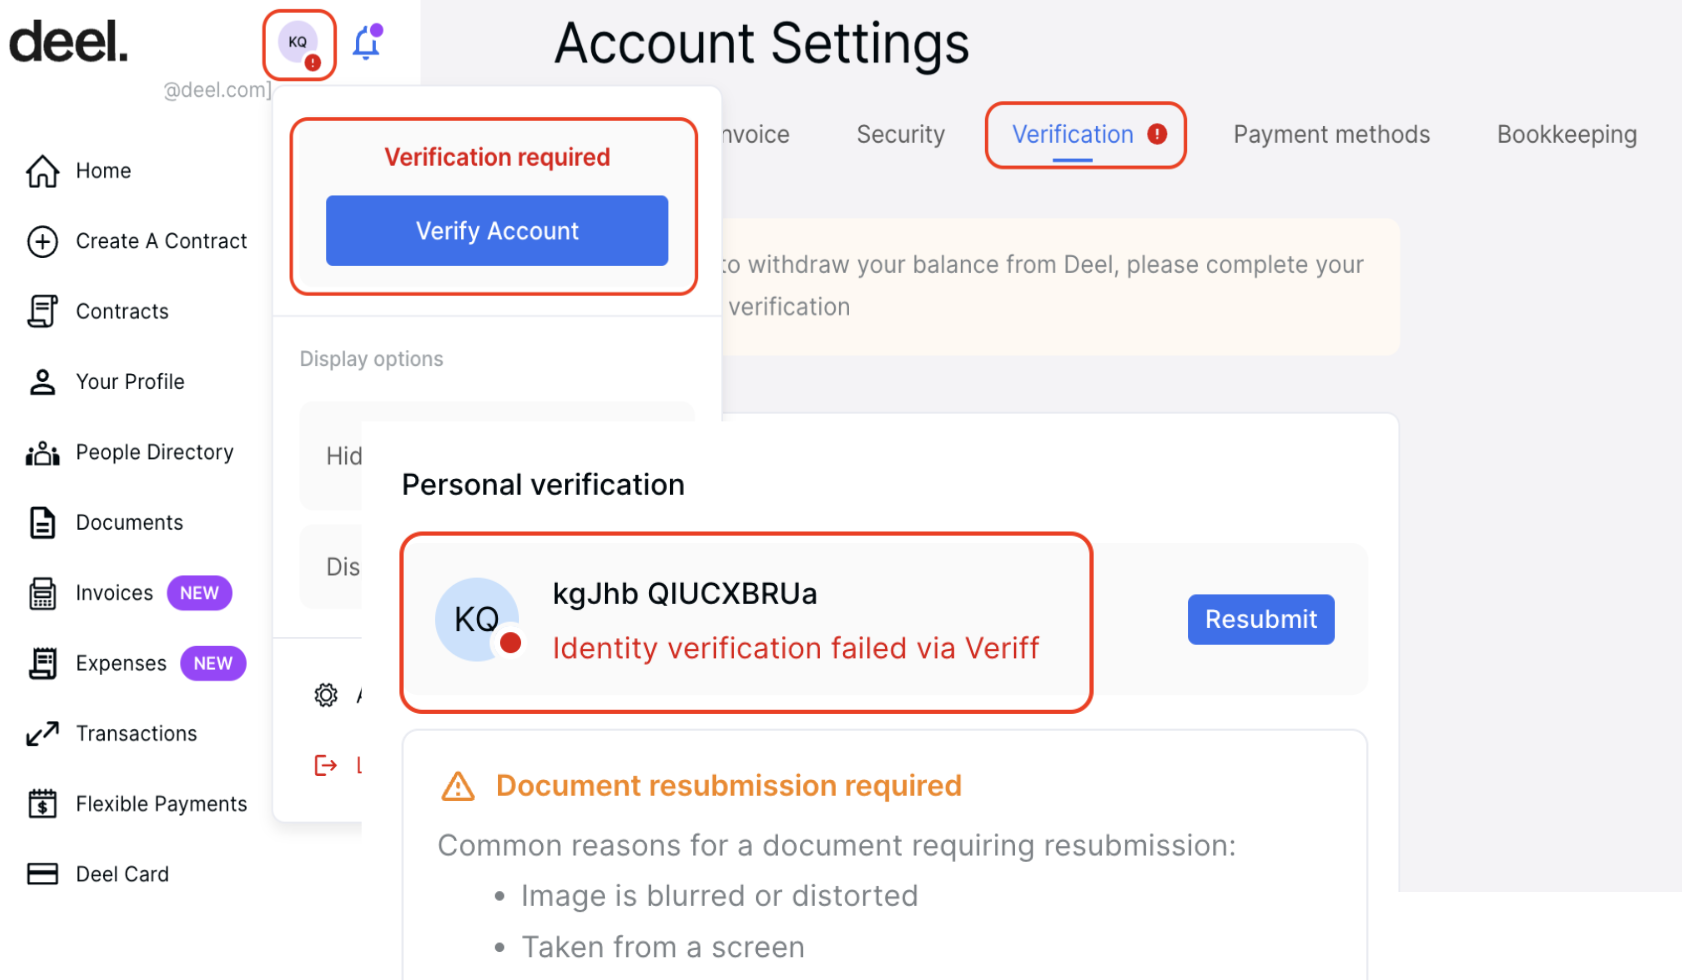Image resolution: width=1682 pixels, height=980 pixels.
Task: Open the notification bell
Action: pyautogui.click(x=367, y=44)
